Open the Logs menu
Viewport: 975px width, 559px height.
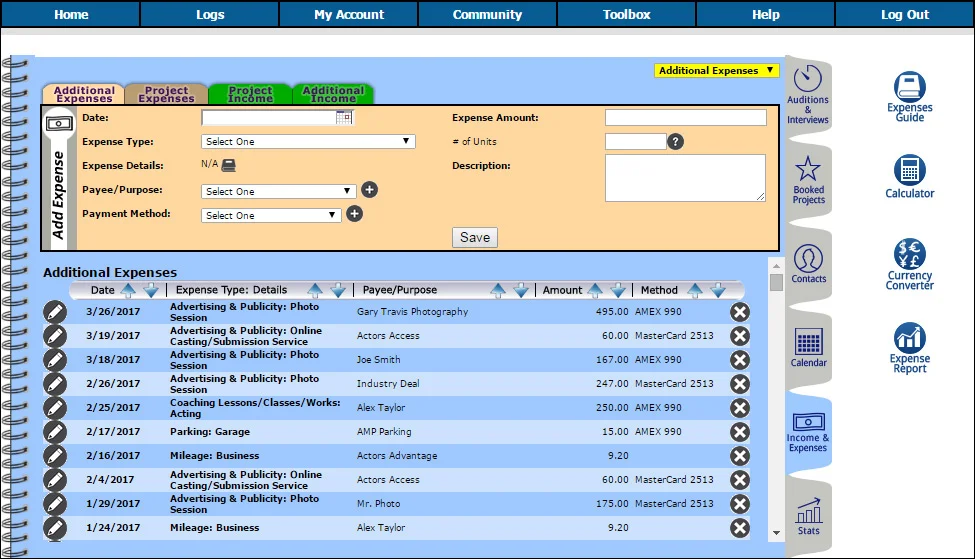(210, 14)
